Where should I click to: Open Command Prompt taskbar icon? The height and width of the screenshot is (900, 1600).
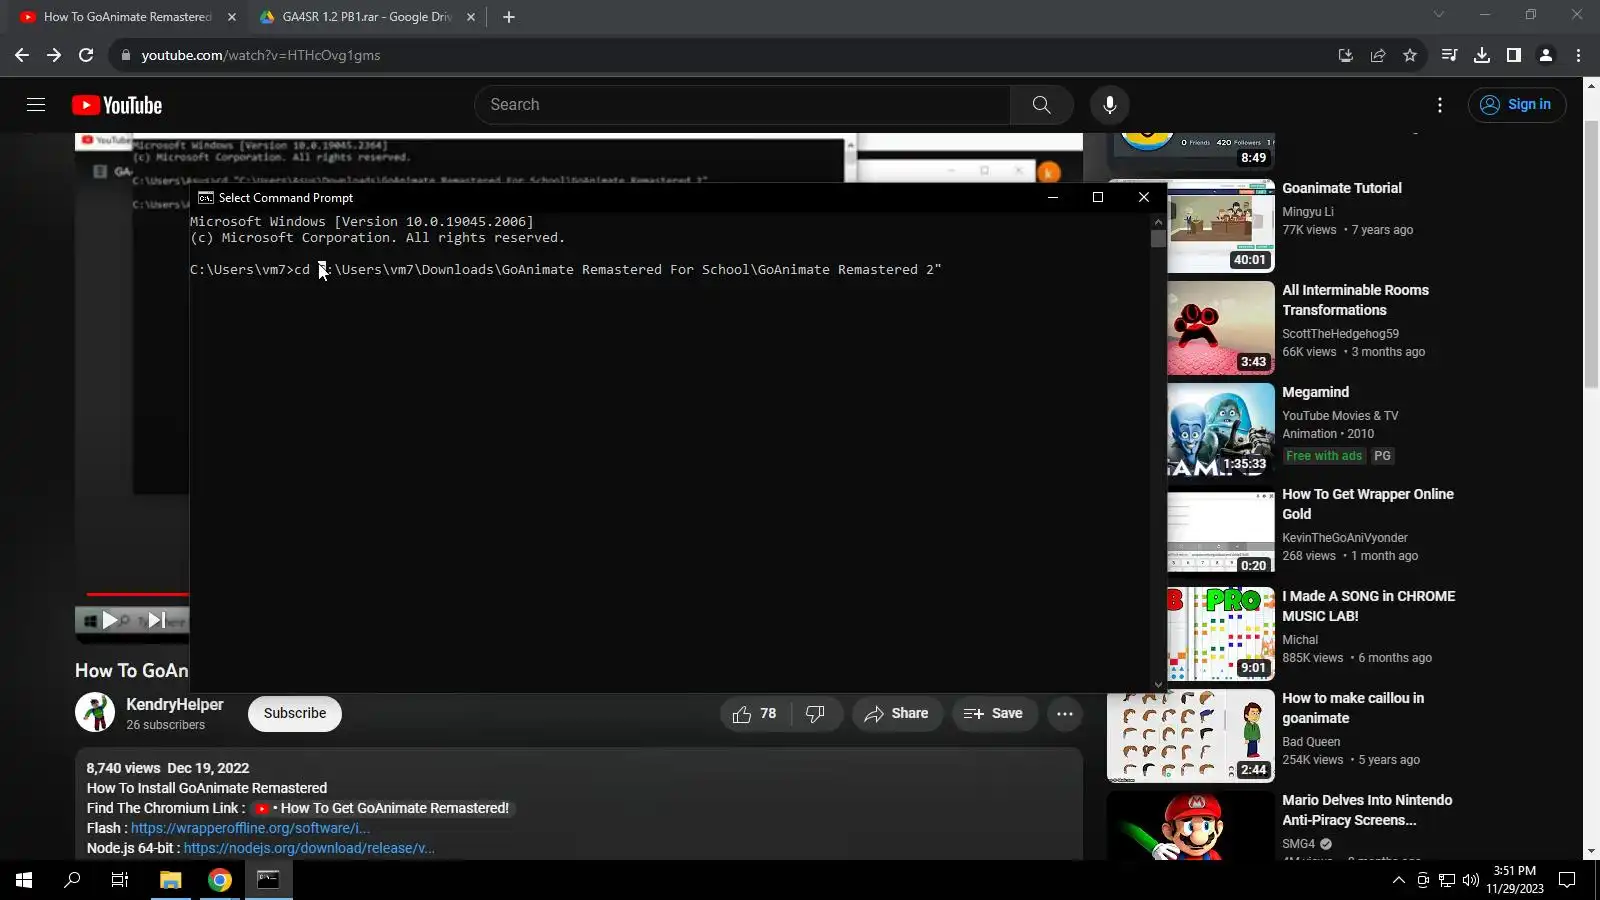pyautogui.click(x=269, y=880)
